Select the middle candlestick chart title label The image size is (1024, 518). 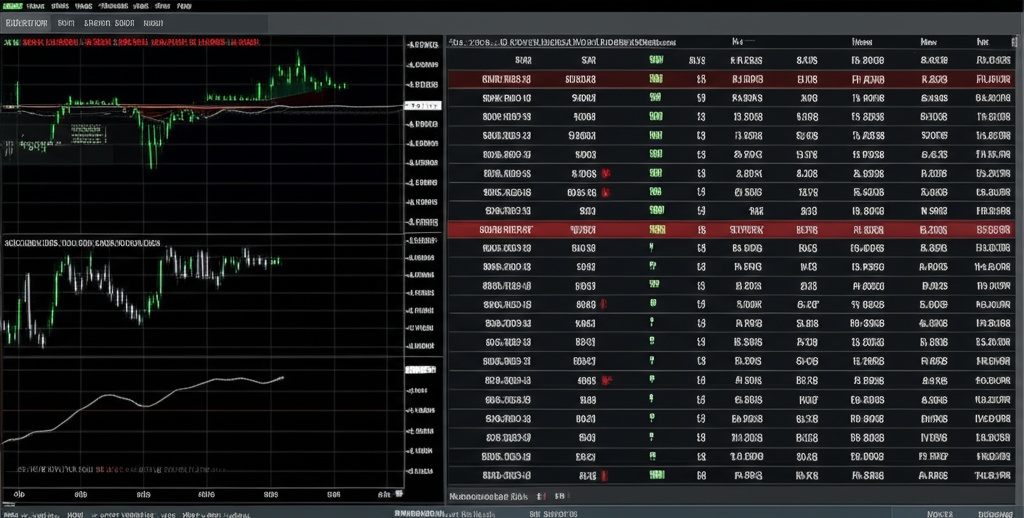click(x=82, y=243)
